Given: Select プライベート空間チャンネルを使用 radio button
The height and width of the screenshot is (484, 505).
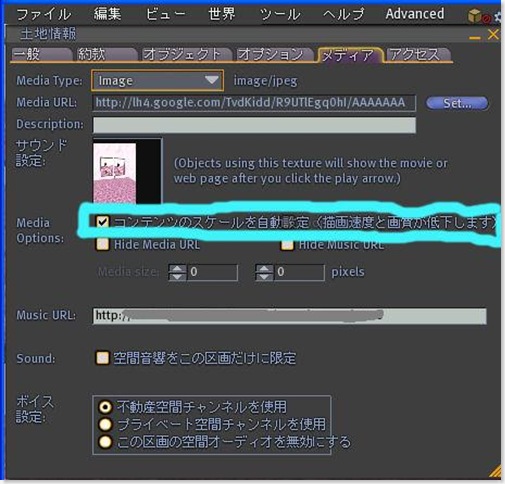Looking at the screenshot, I should pos(105,424).
